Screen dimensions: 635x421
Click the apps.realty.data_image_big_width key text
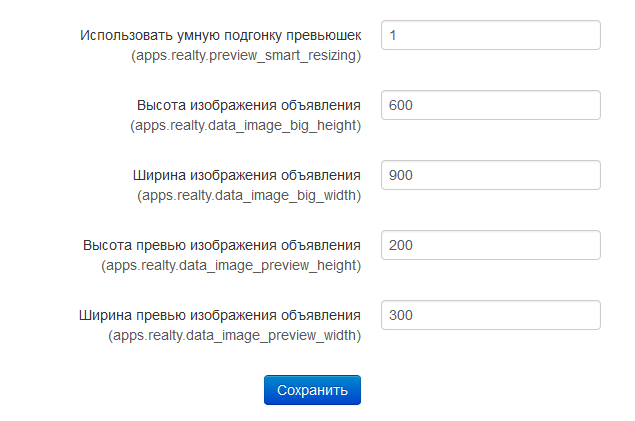point(249,196)
